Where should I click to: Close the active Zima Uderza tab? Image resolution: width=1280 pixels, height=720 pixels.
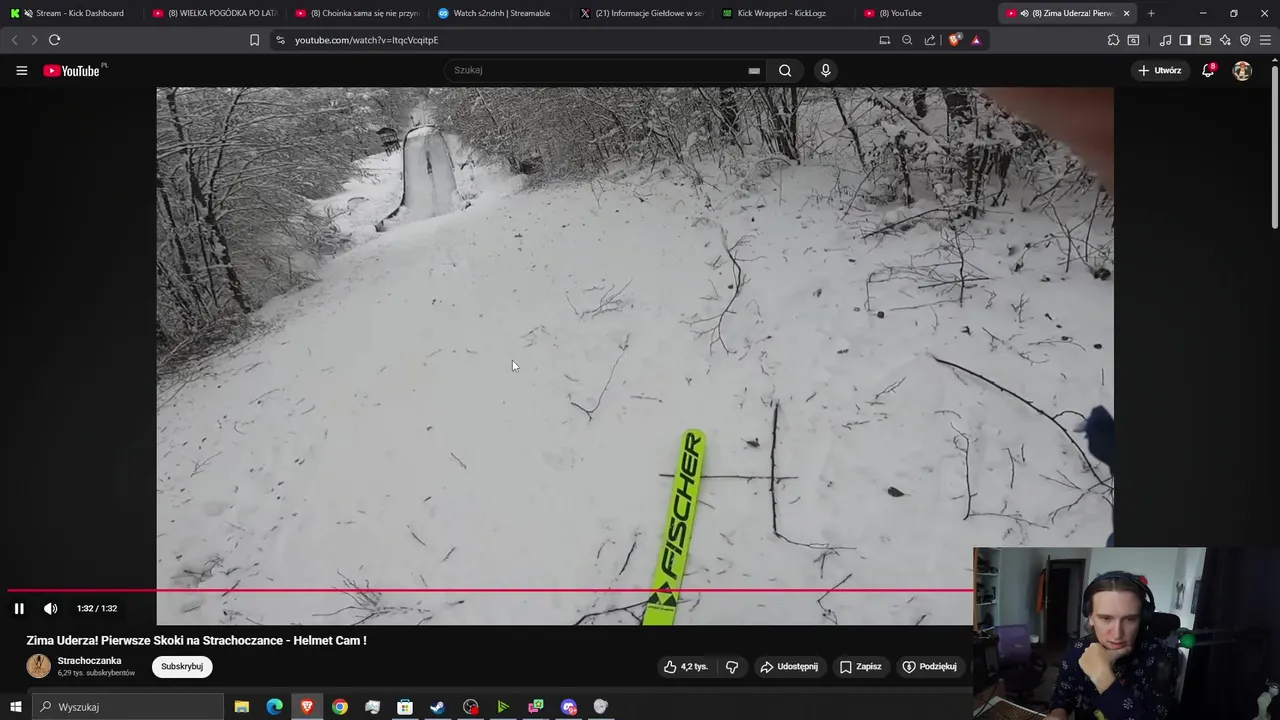point(1127,13)
